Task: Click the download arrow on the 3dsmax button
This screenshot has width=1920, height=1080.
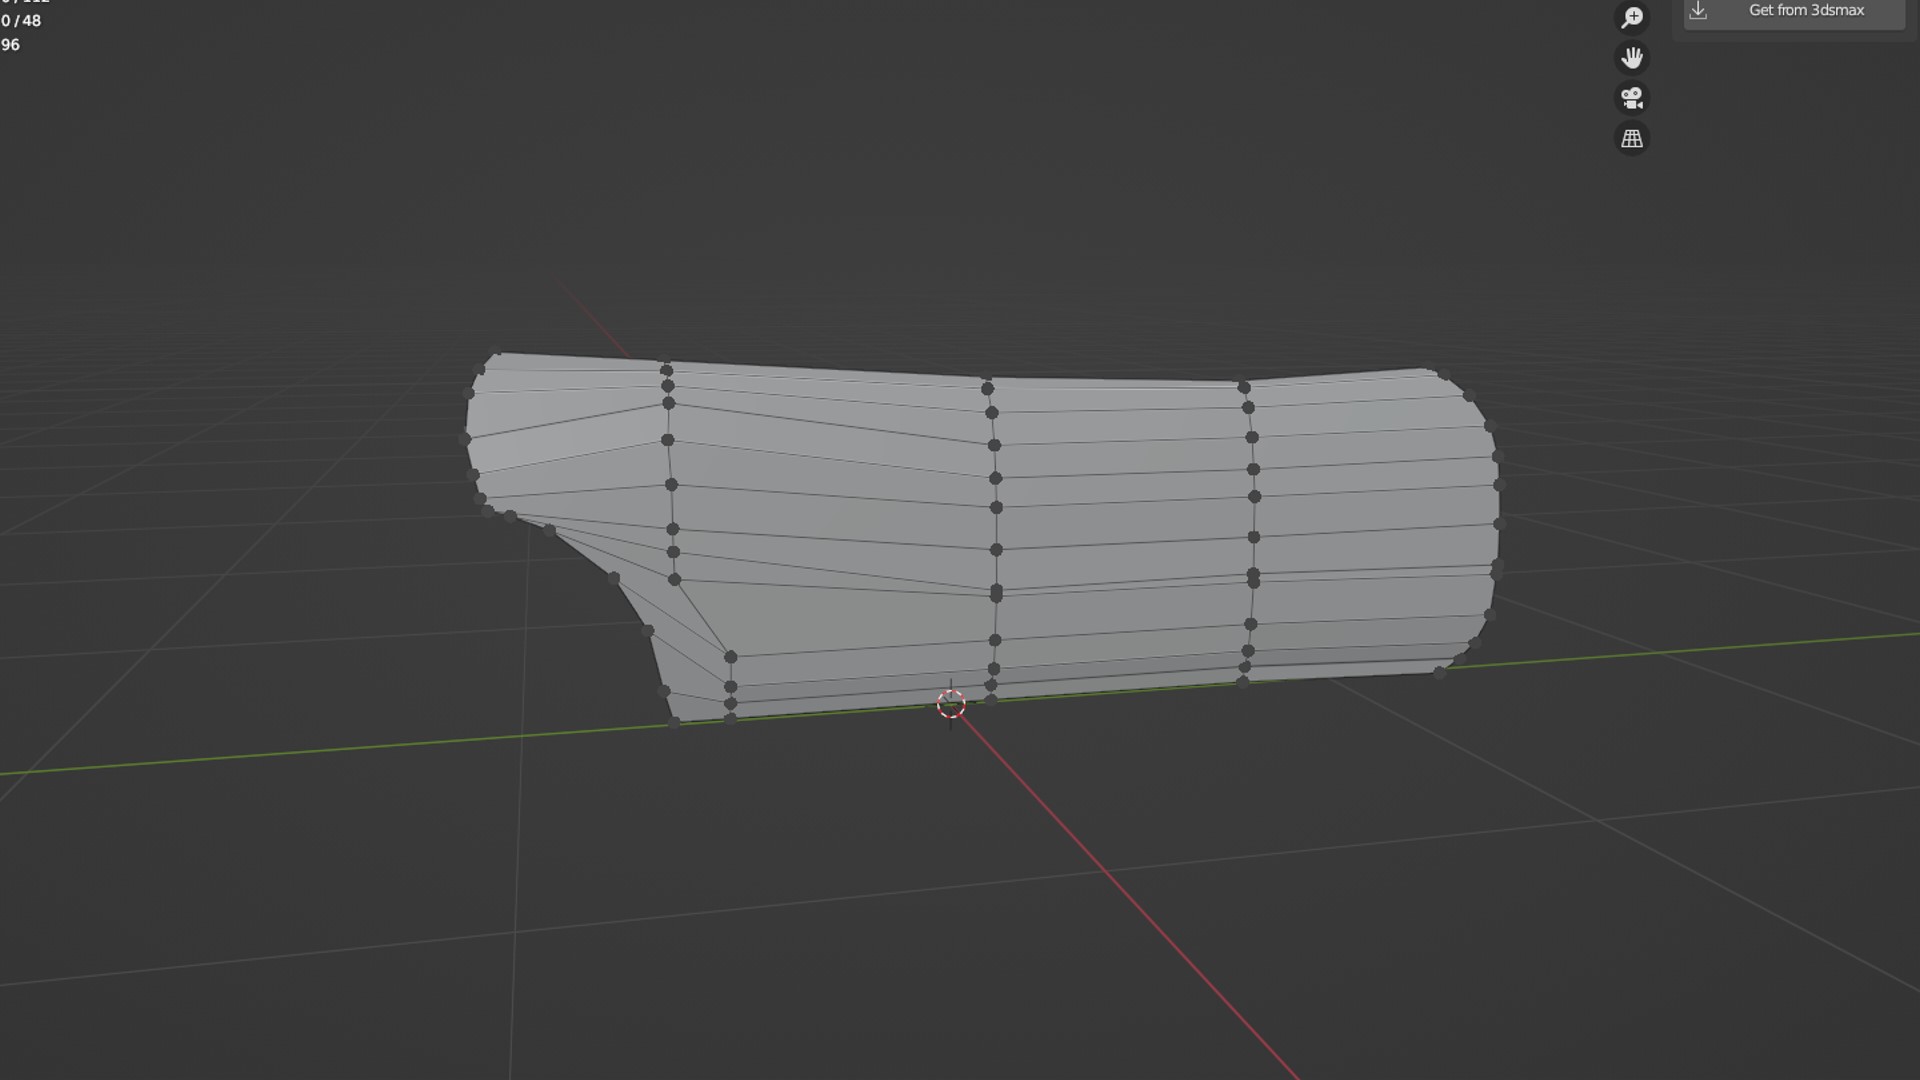Action: [x=1698, y=11]
